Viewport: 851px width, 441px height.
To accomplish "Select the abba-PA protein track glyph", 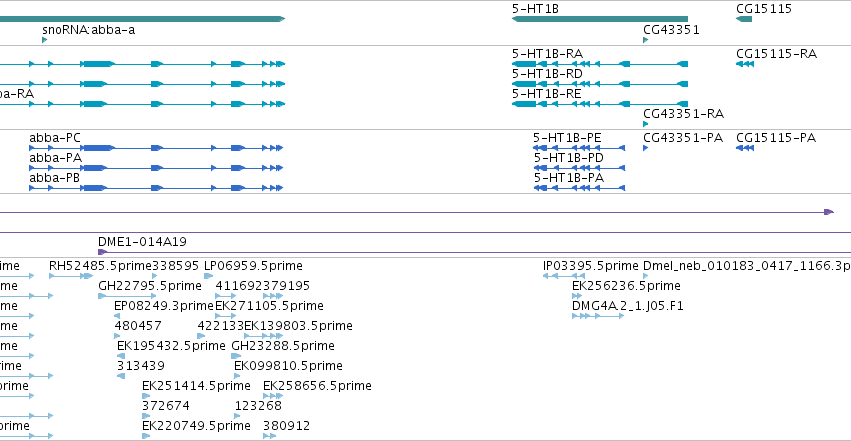I will coord(156,168).
